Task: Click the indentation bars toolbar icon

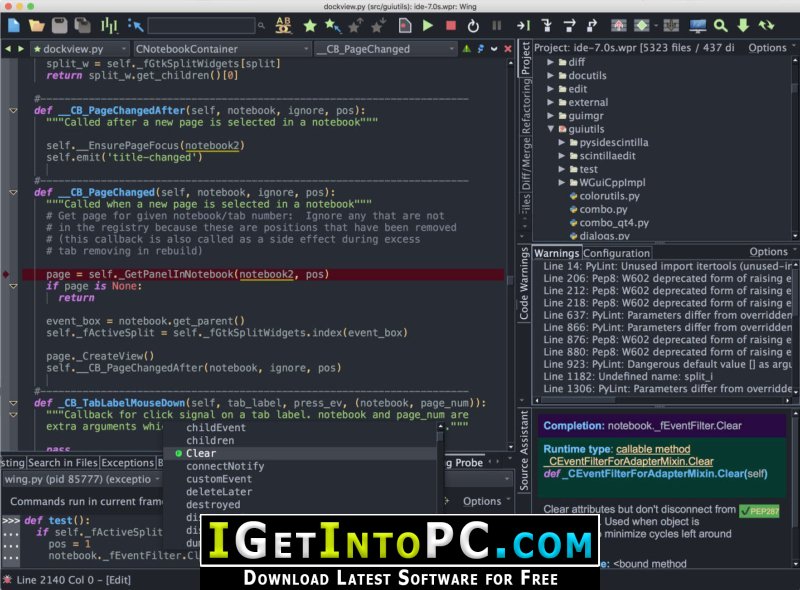Action: tap(109, 25)
